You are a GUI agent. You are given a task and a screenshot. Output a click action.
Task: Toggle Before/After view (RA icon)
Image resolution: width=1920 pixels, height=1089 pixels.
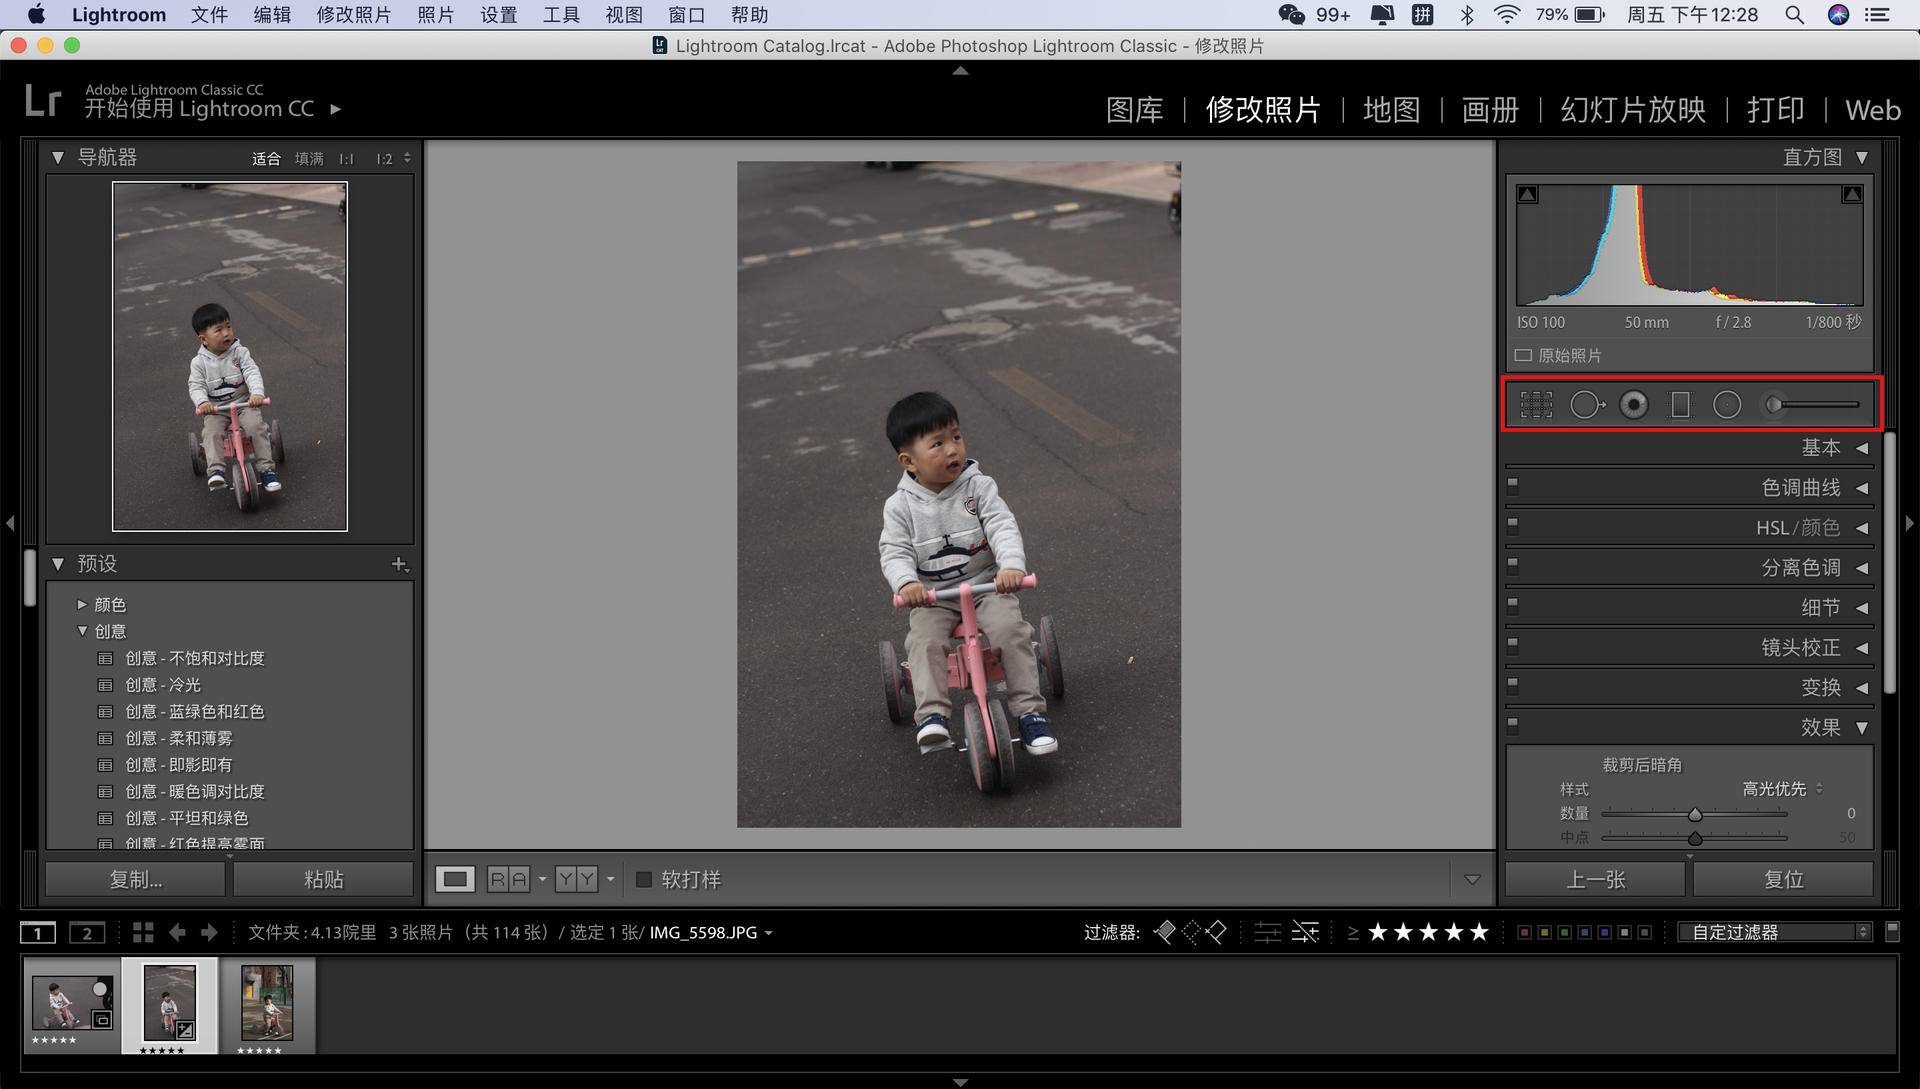(508, 880)
